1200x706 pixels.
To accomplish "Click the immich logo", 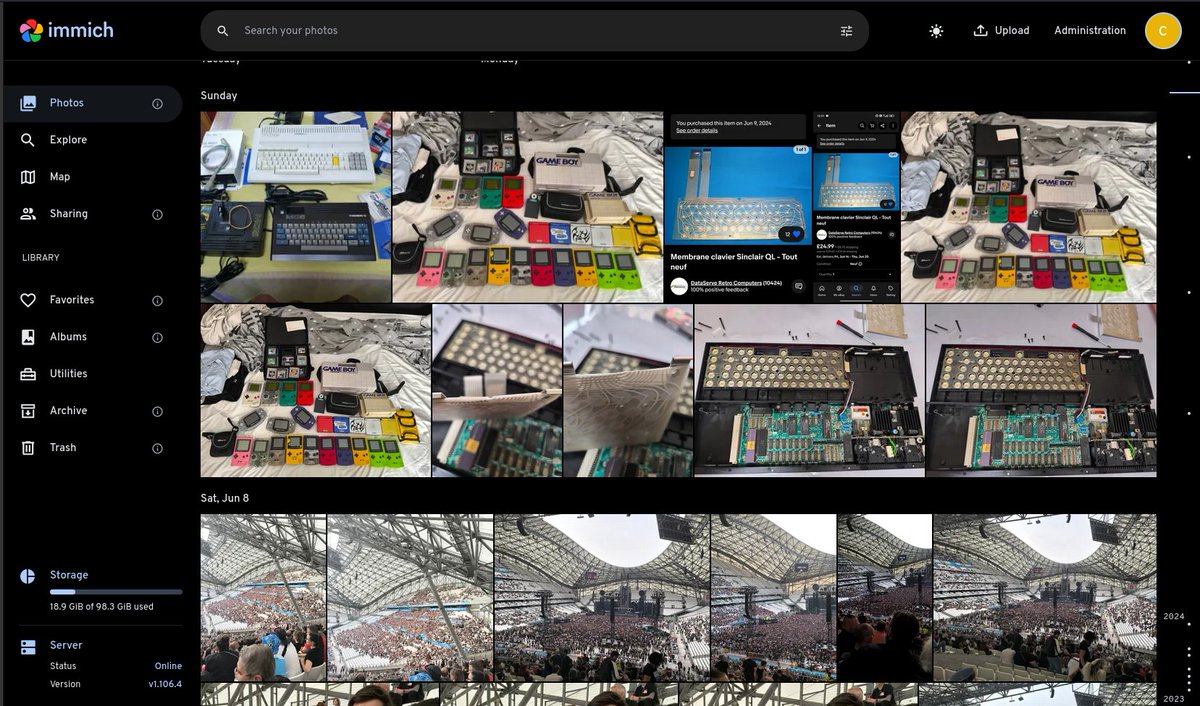I will click(x=66, y=30).
